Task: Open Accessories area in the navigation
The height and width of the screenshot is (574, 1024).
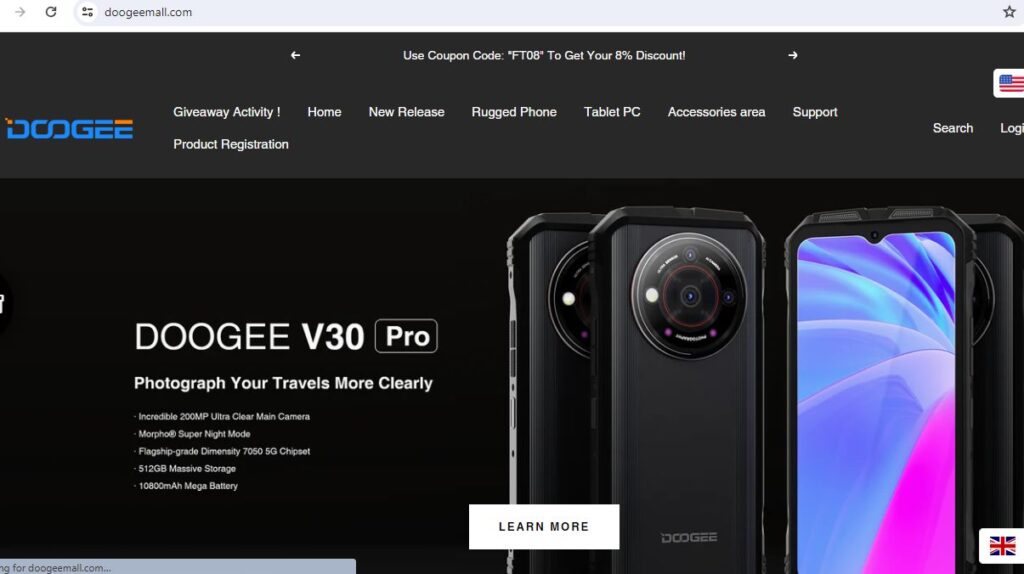Action: pyautogui.click(x=716, y=112)
